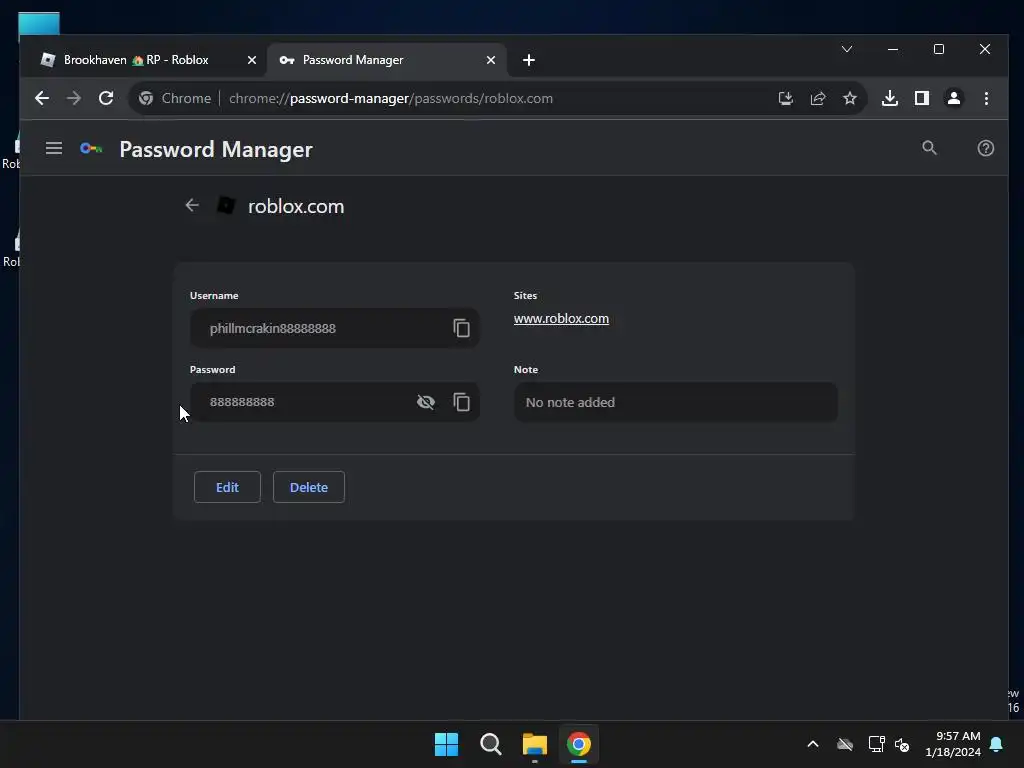
Task: Click the roblox.com page heading
Action: click(x=296, y=206)
